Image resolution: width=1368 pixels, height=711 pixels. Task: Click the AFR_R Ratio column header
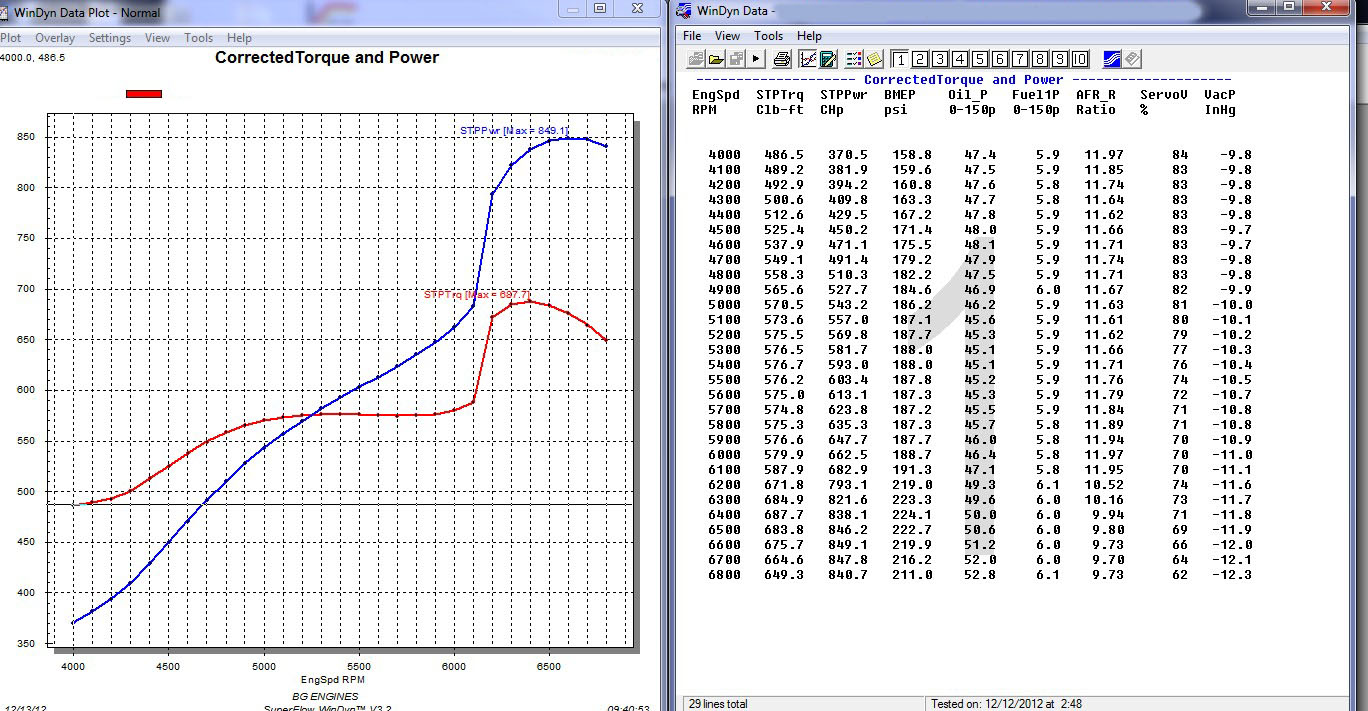[1096, 102]
